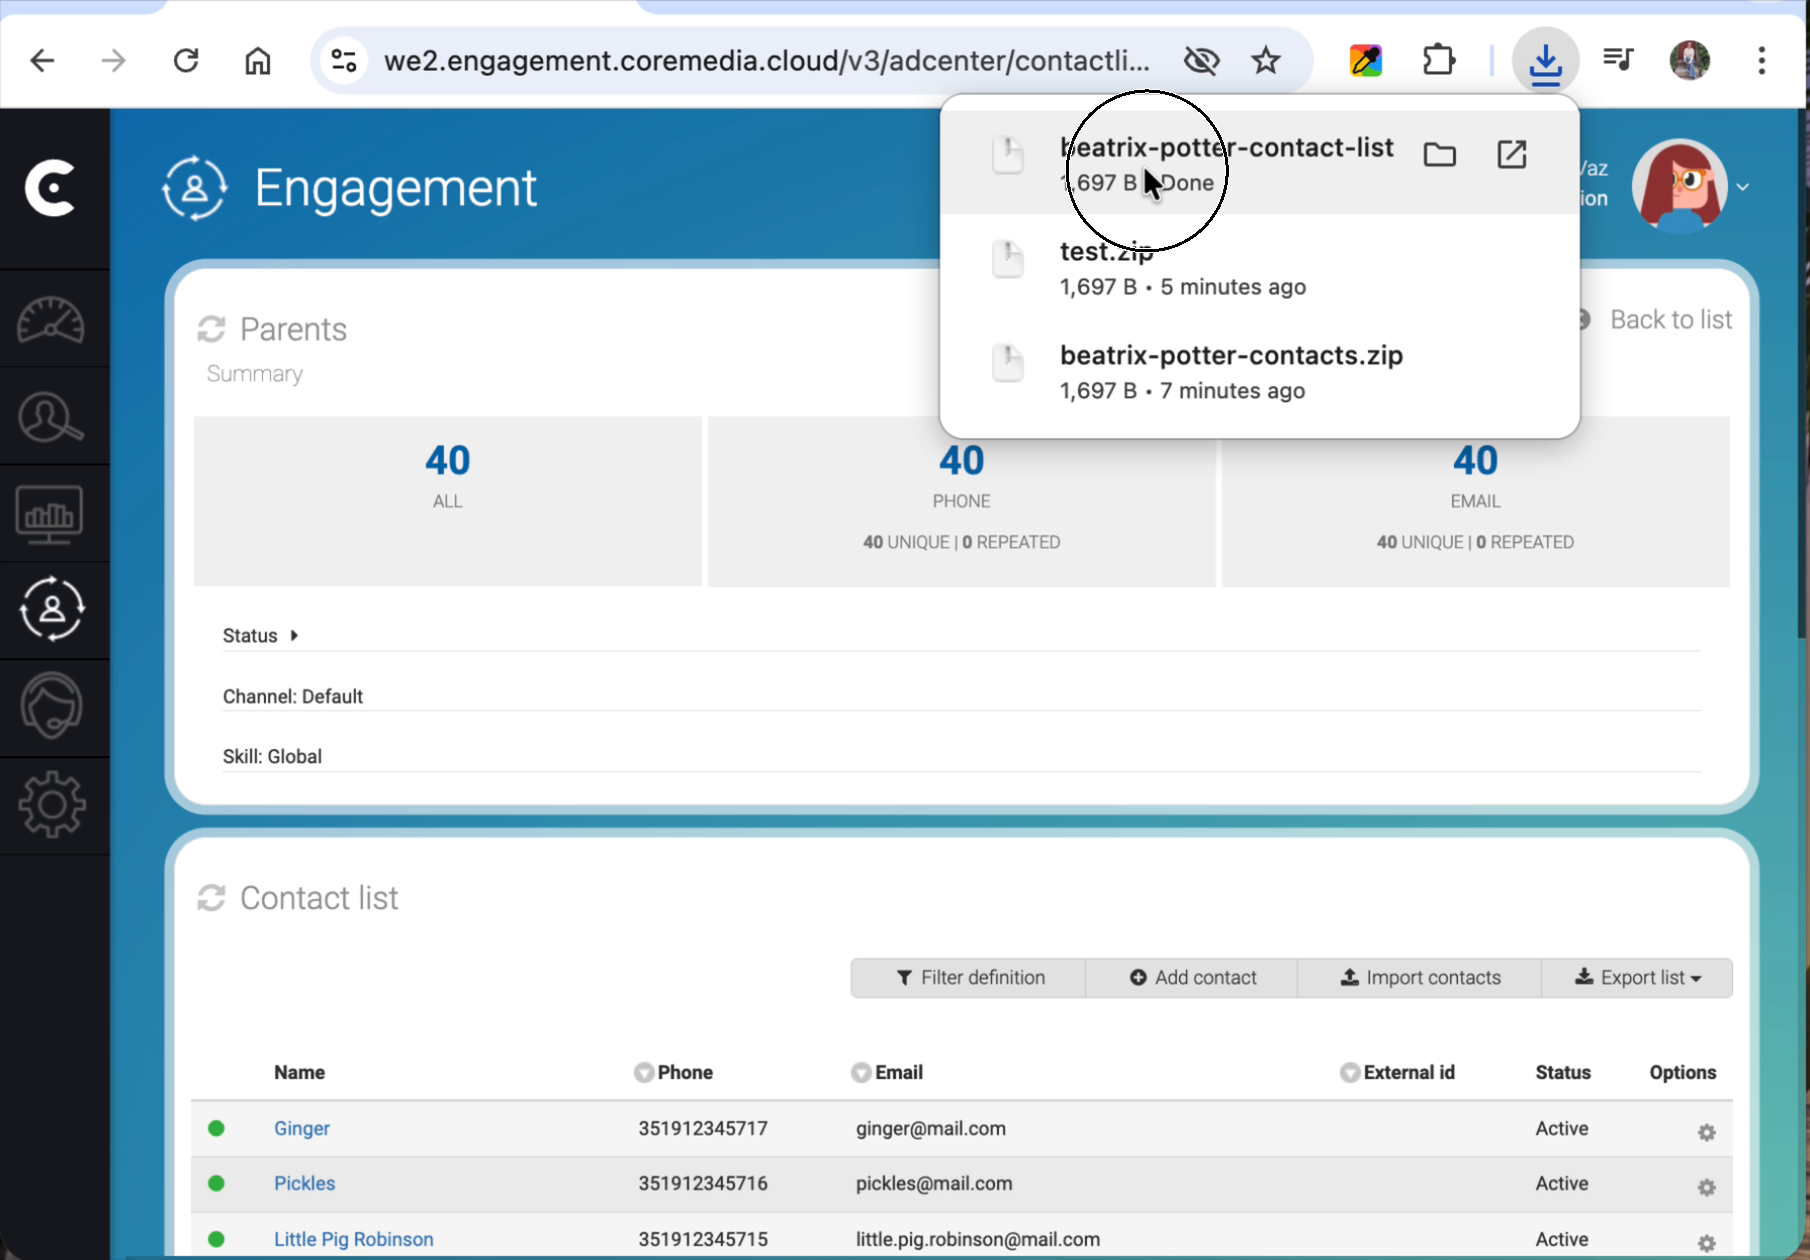Go back to list
Screen dimensions: 1810x1260
click(1670, 320)
